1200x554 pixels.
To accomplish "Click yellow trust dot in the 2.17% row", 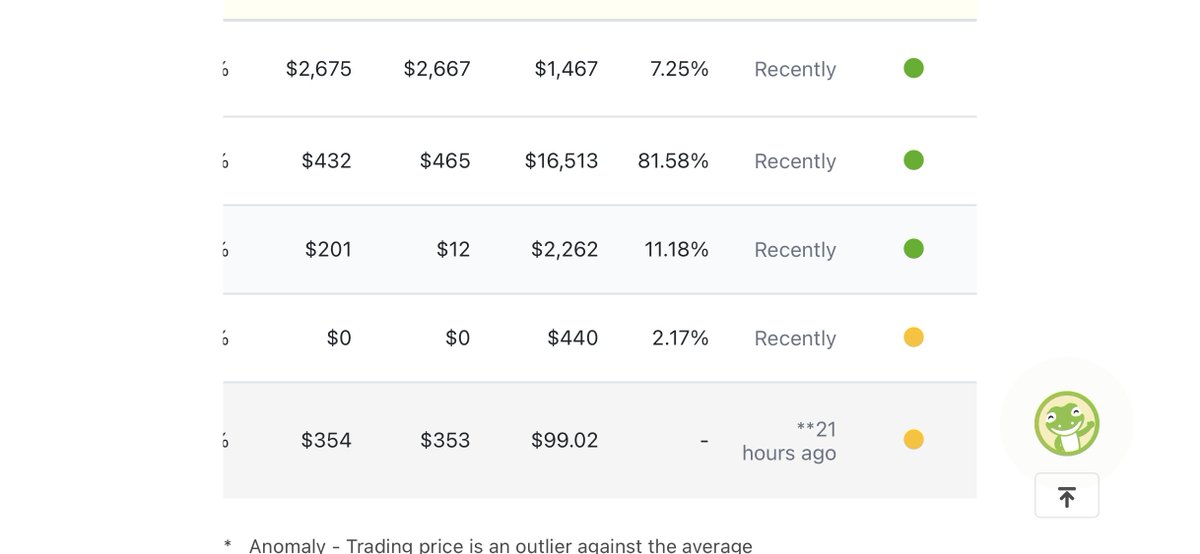I will coord(913,337).
